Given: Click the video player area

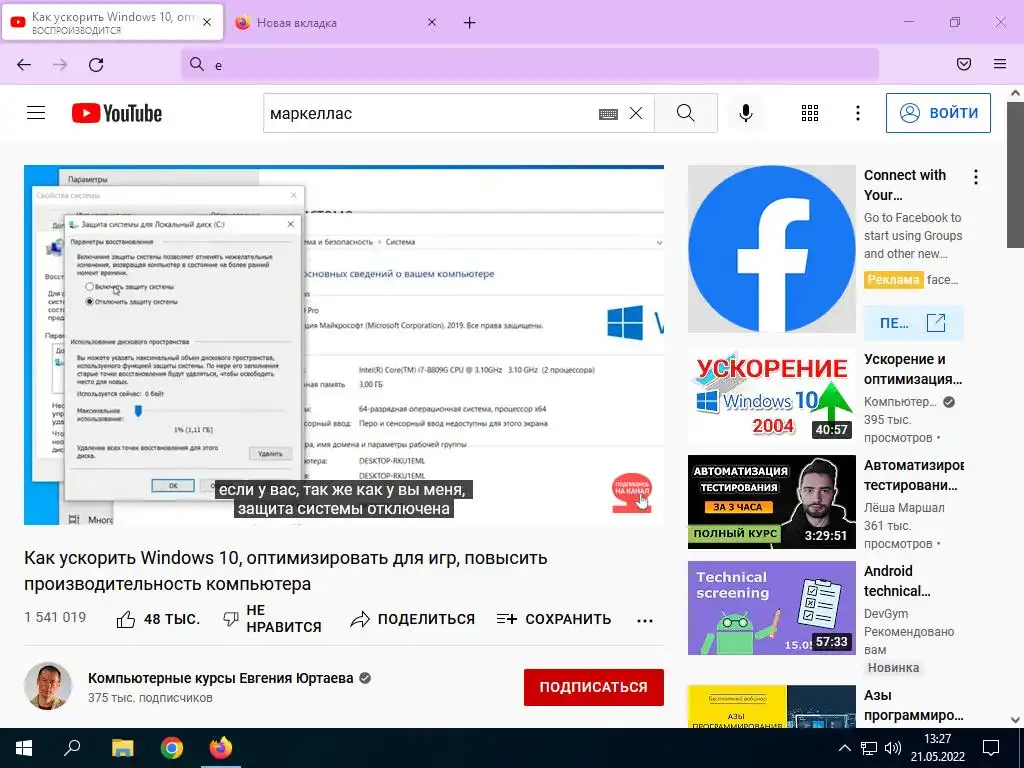Looking at the screenshot, I should [x=344, y=345].
